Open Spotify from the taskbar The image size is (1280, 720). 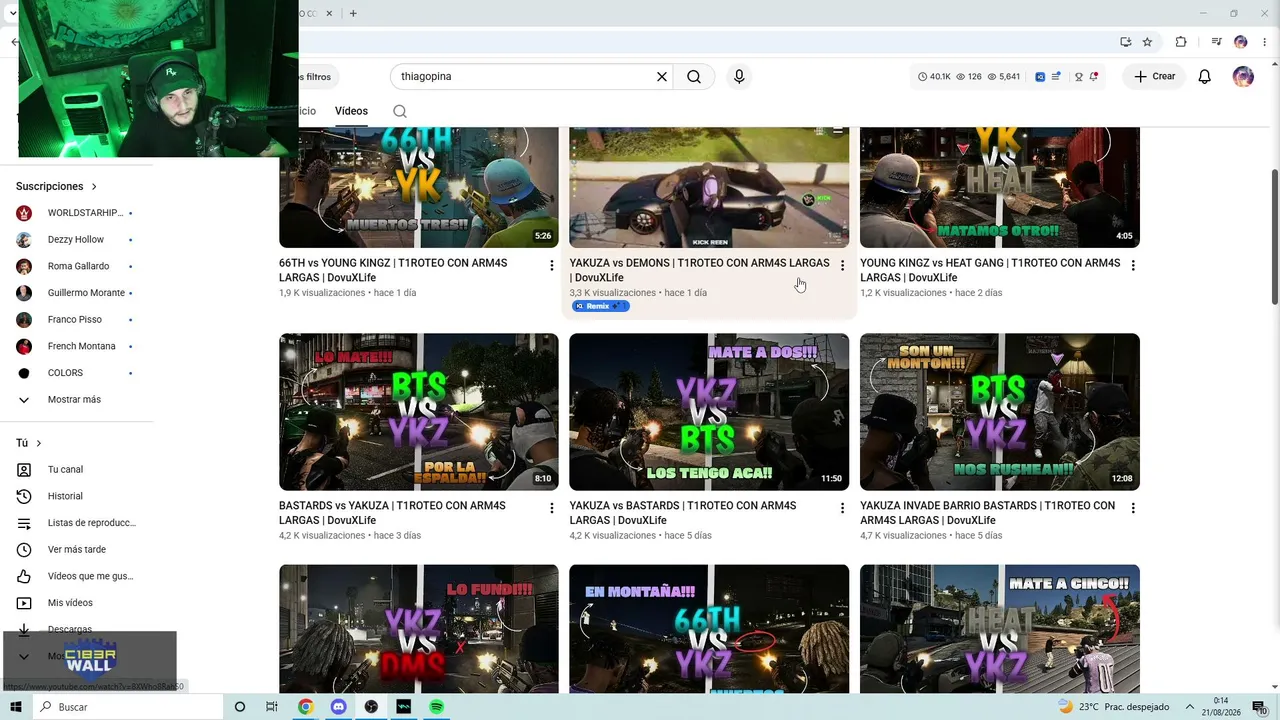tap(436, 707)
